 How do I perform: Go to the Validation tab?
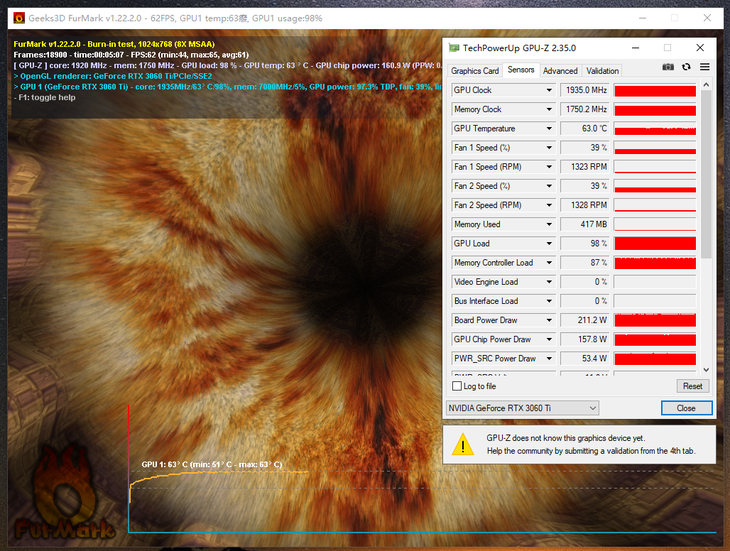coord(602,71)
